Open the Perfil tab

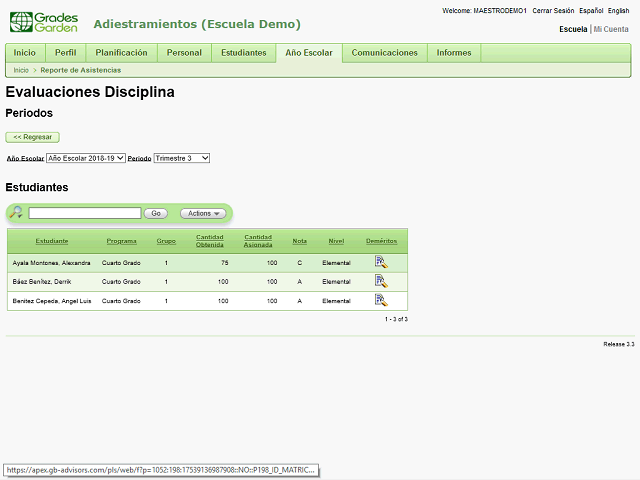(65, 53)
